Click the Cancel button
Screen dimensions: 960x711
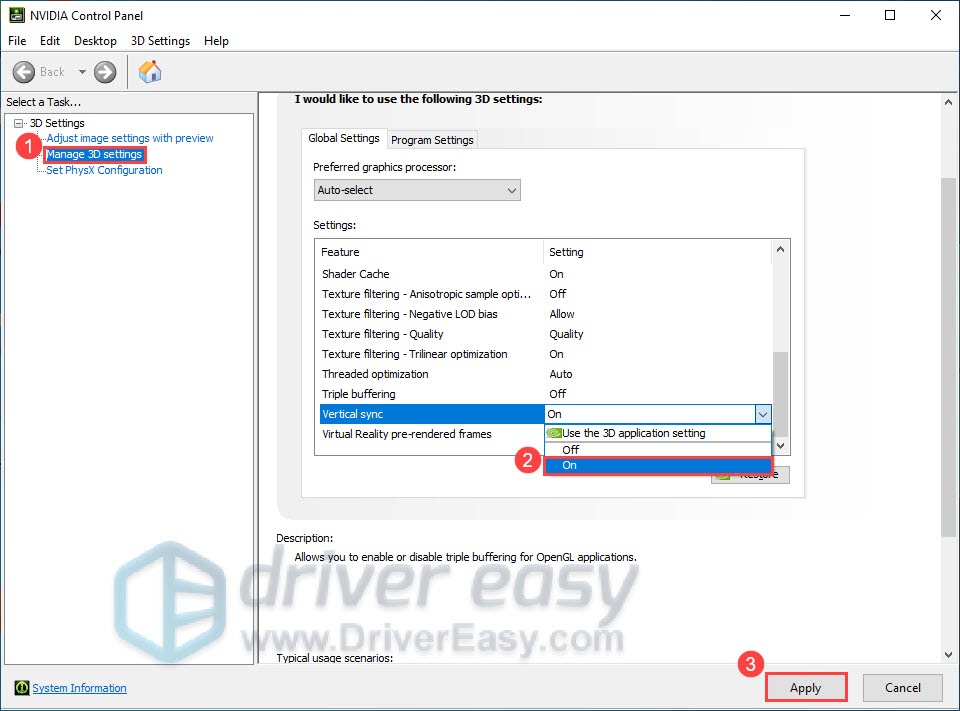click(x=902, y=688)
